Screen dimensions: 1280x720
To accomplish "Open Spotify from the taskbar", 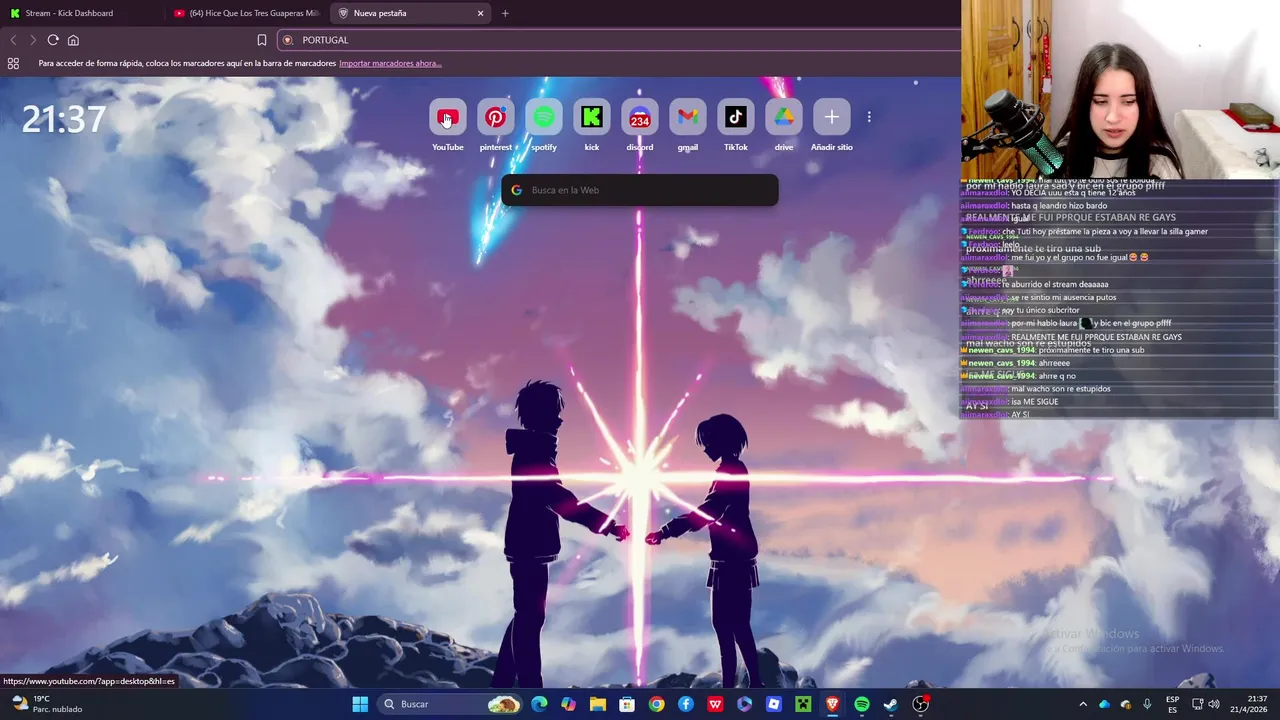I will (862, 704).
